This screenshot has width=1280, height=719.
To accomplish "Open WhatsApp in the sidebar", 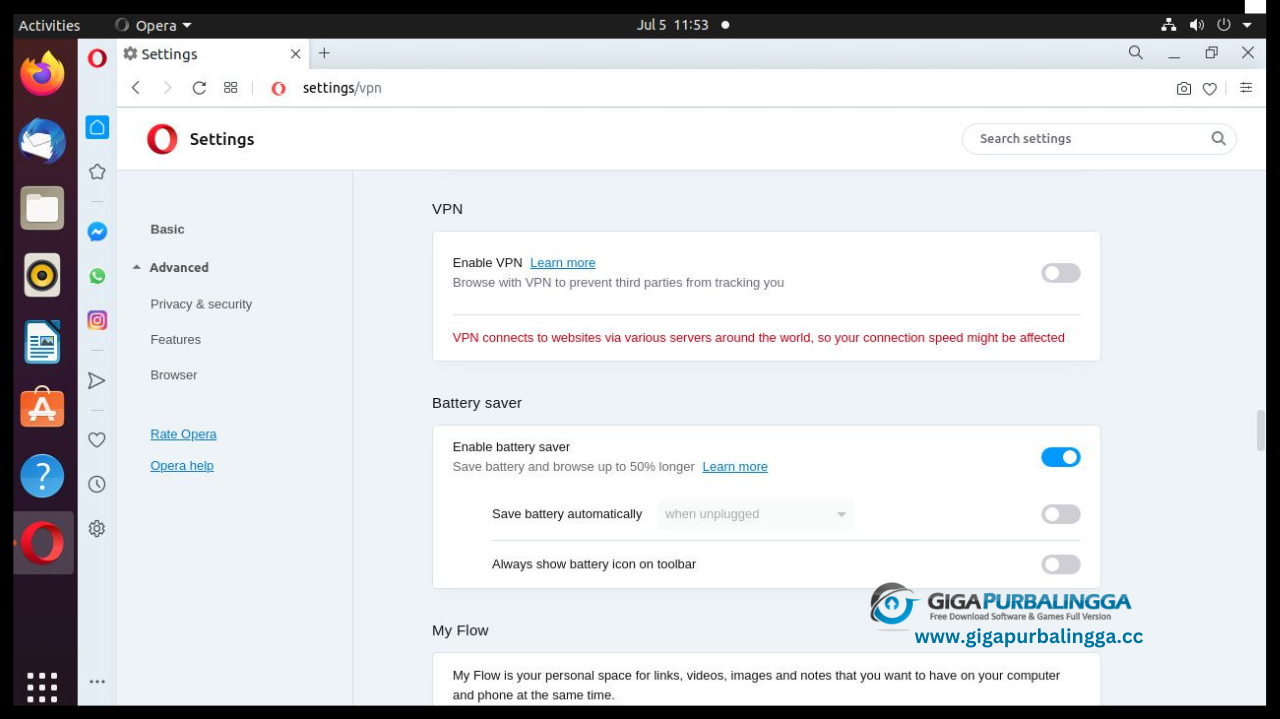I will [x=97, y=276].
